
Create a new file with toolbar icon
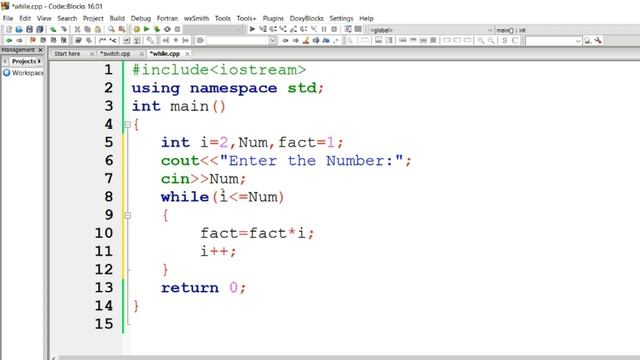[x=9, y=29]
